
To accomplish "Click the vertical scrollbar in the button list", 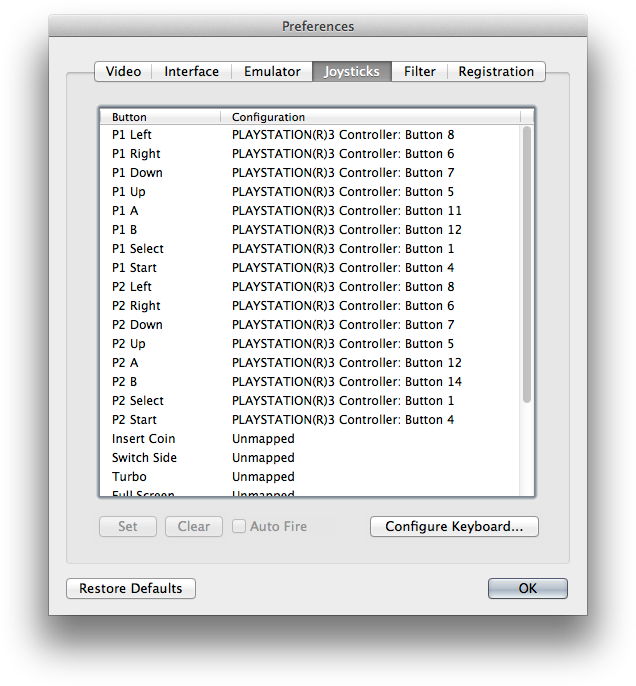I will [527, 264].
